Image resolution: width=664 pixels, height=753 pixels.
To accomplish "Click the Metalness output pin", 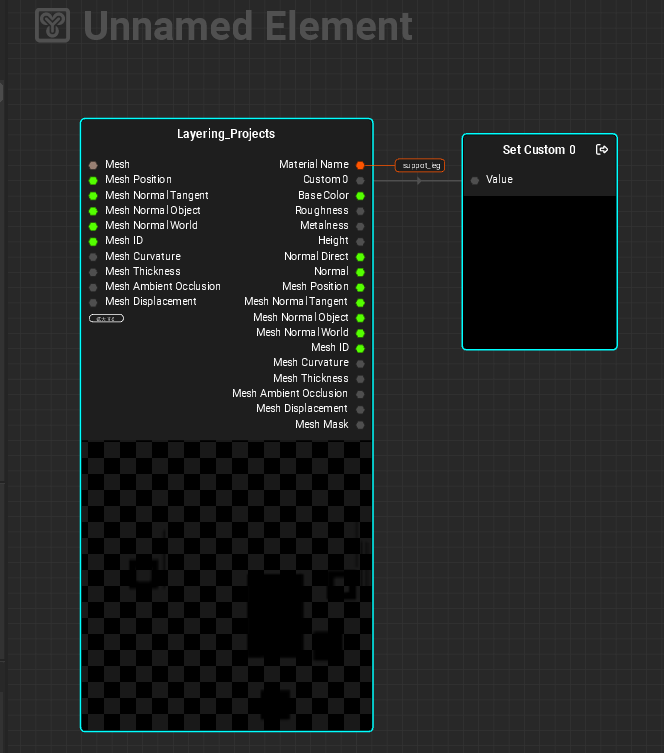I will tap(360, 226).
